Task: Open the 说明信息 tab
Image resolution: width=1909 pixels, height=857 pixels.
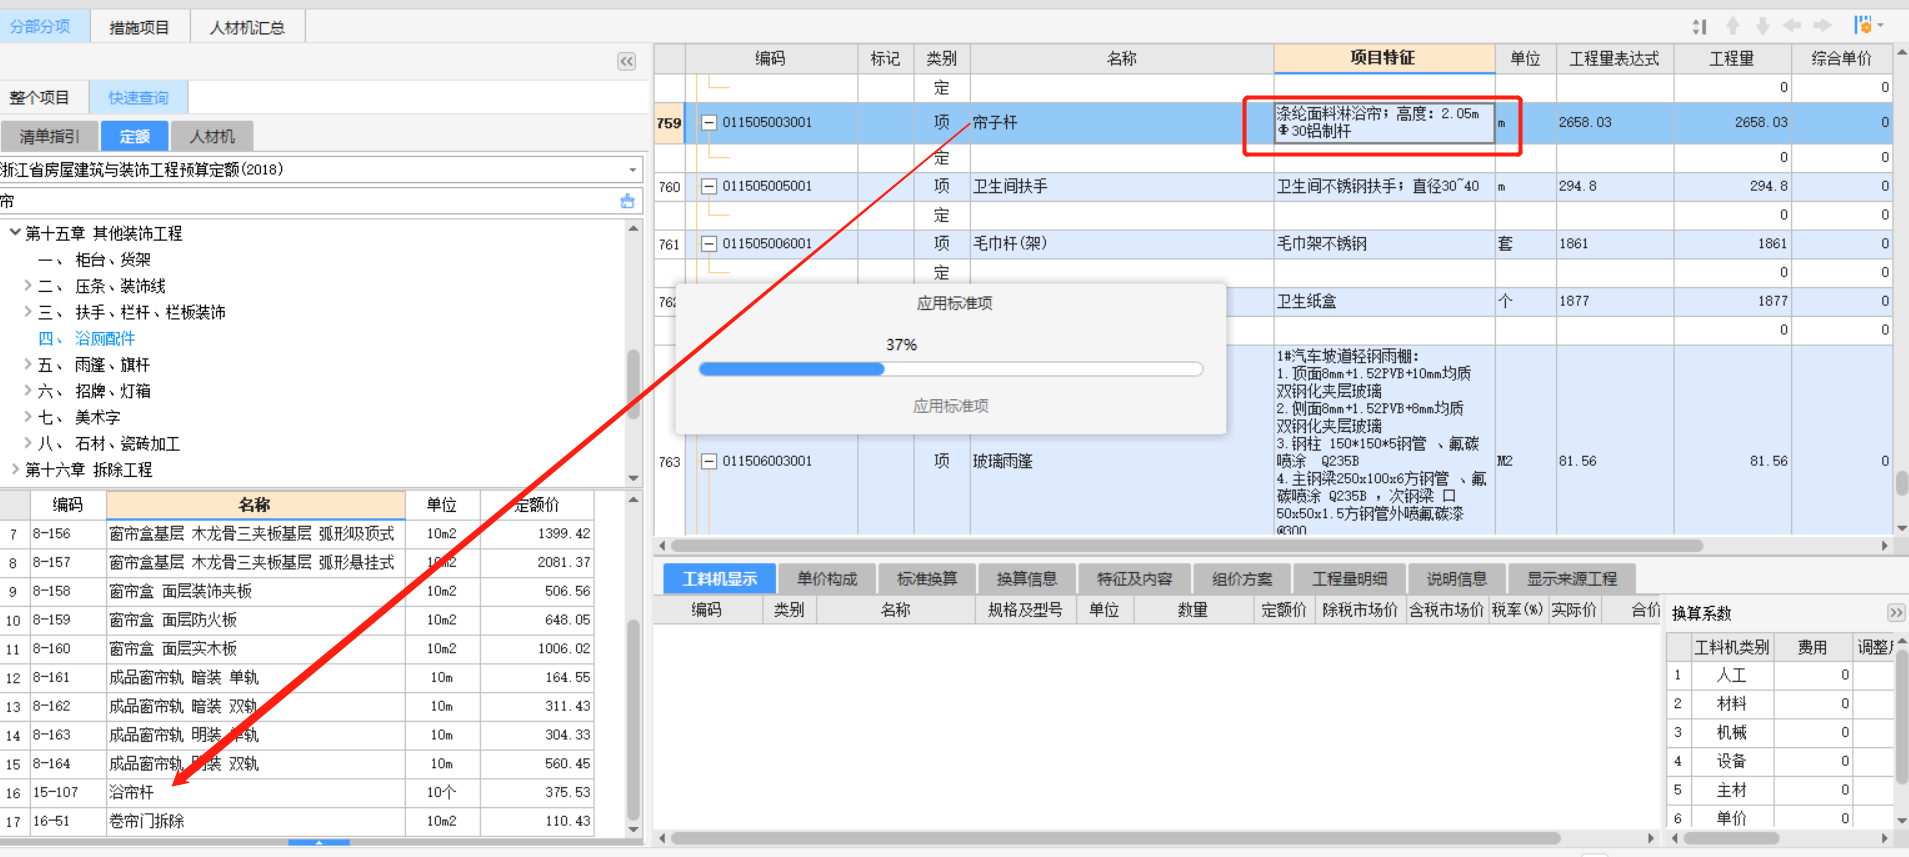Action: [1456, 579]
